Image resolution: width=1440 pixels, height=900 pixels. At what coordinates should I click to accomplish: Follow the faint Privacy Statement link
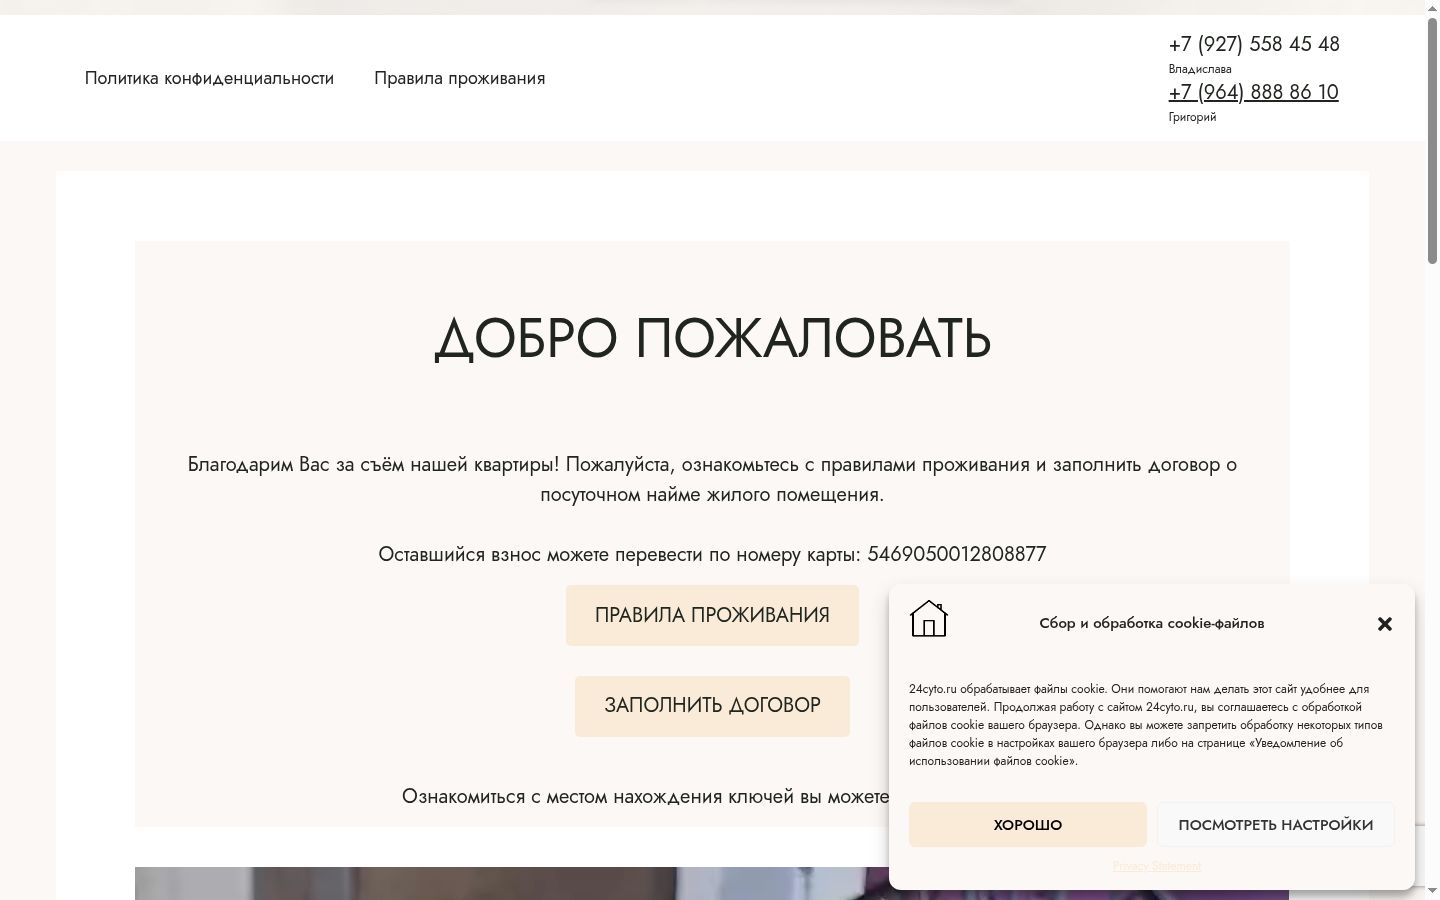[x=1156, y=866]
